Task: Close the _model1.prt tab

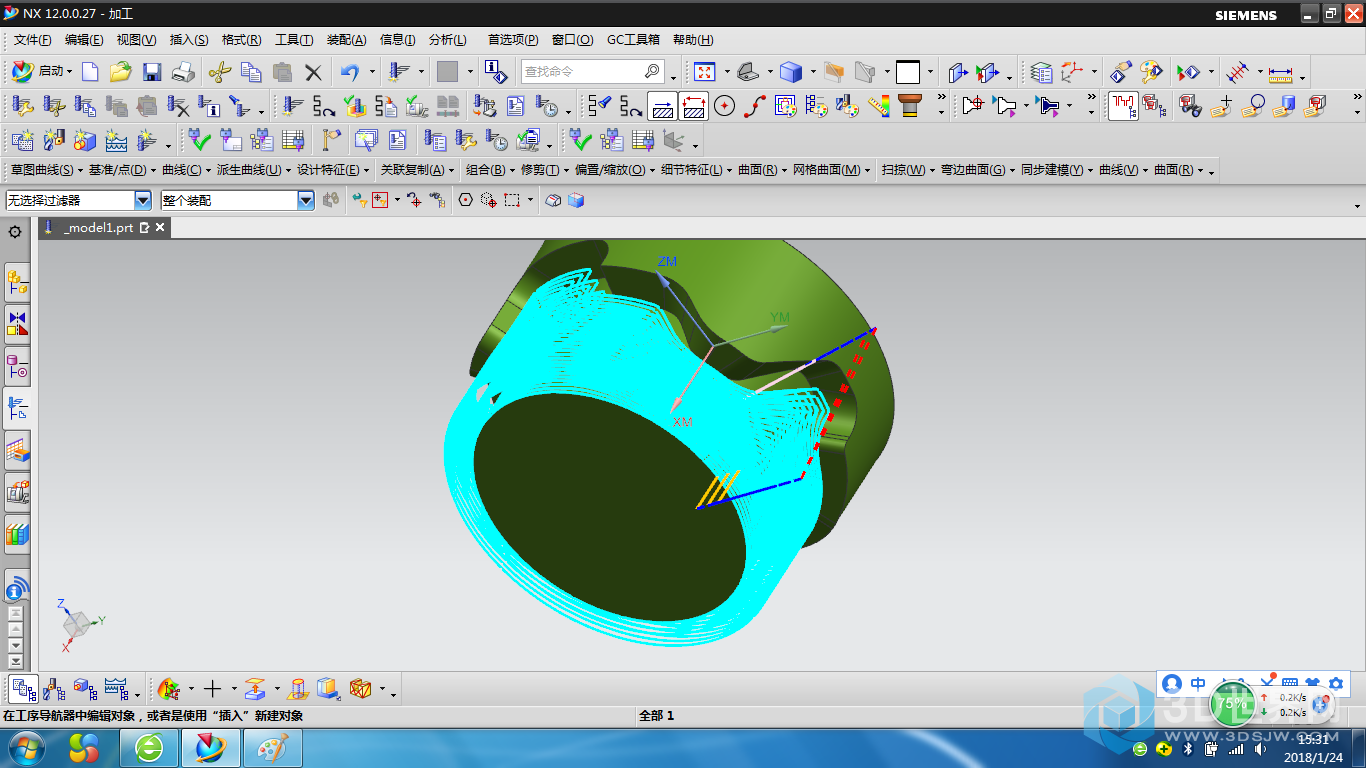Action: [x=159, y=228]
